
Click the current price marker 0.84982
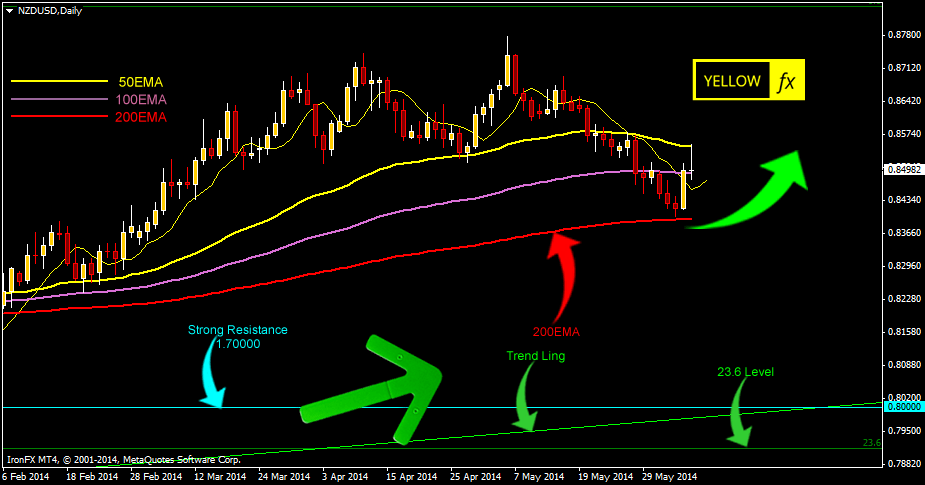[902, 170]
